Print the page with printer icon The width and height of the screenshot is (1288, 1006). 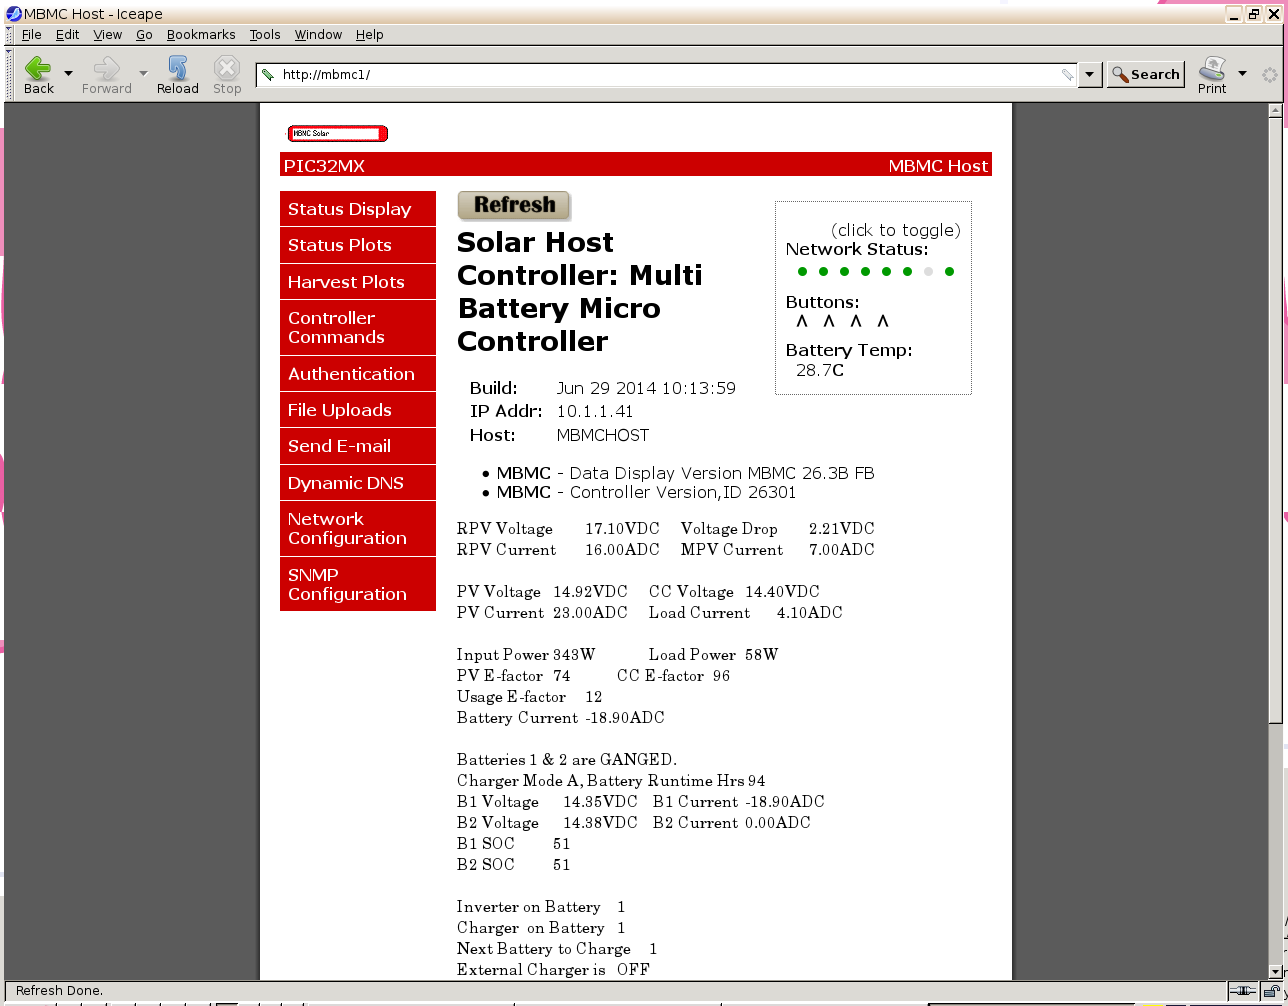pos(1212,75)
